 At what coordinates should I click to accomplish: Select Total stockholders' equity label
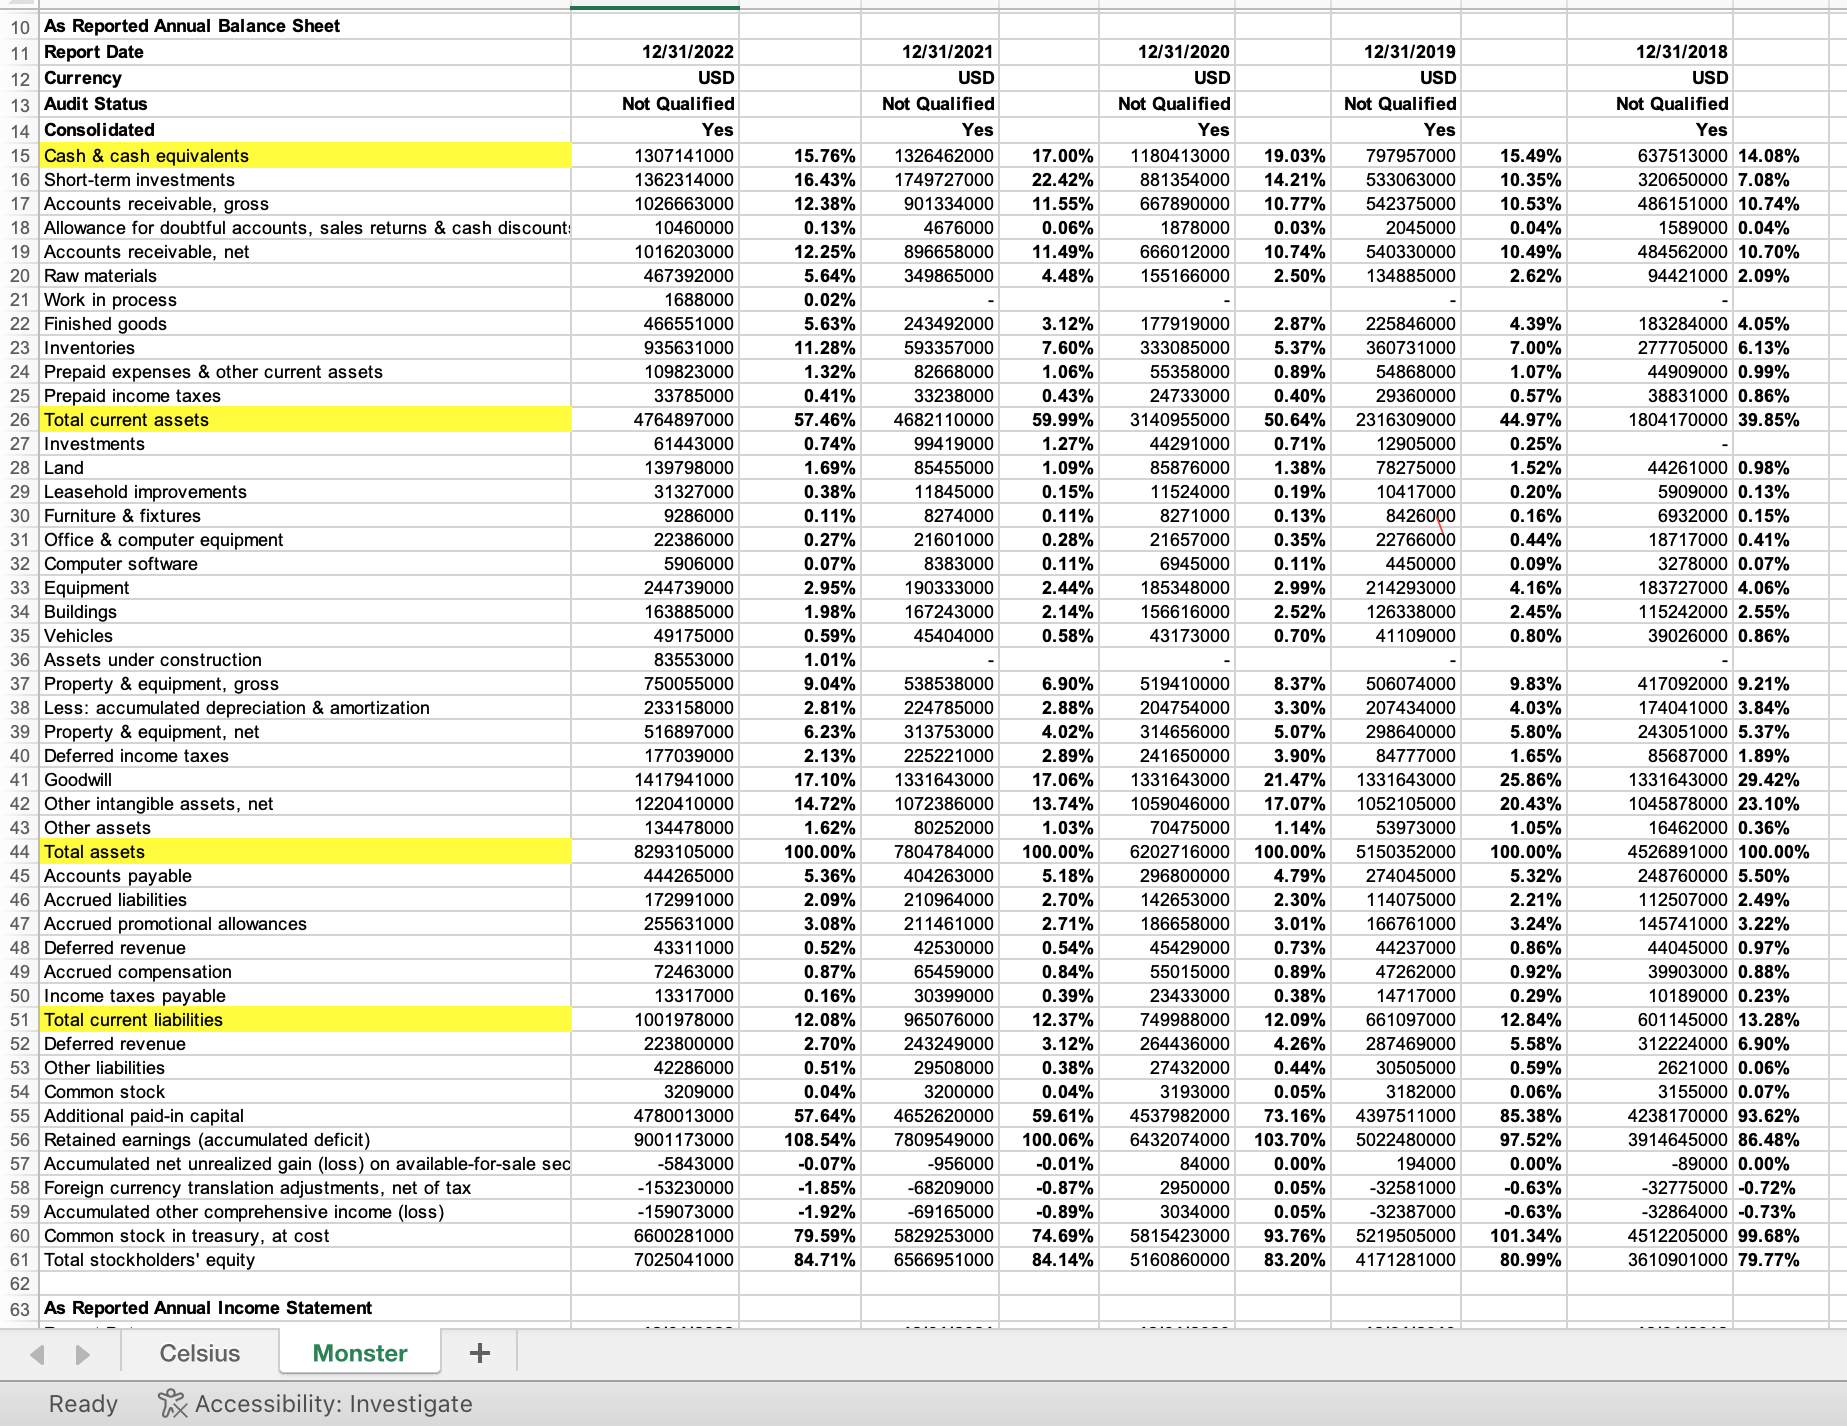(306, 1260)
